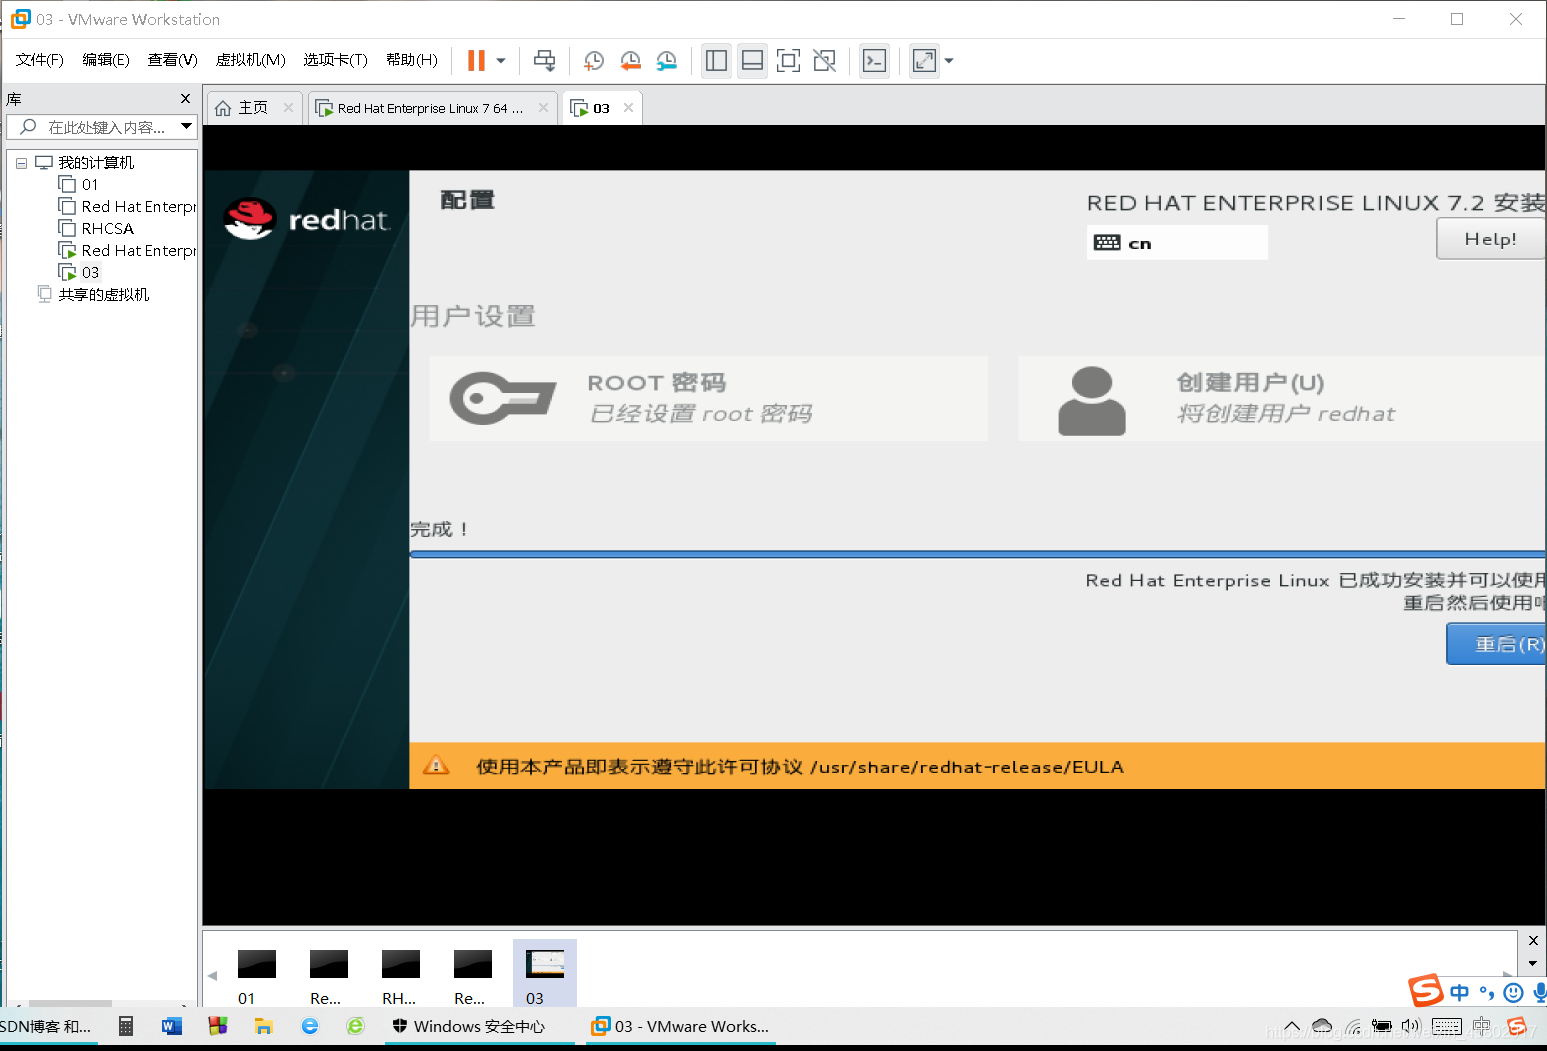Viewport: 1547px width, 1051px height.
Task: Click the 03 - VMware Workstation taskbar item
Action: (680, 1026)
